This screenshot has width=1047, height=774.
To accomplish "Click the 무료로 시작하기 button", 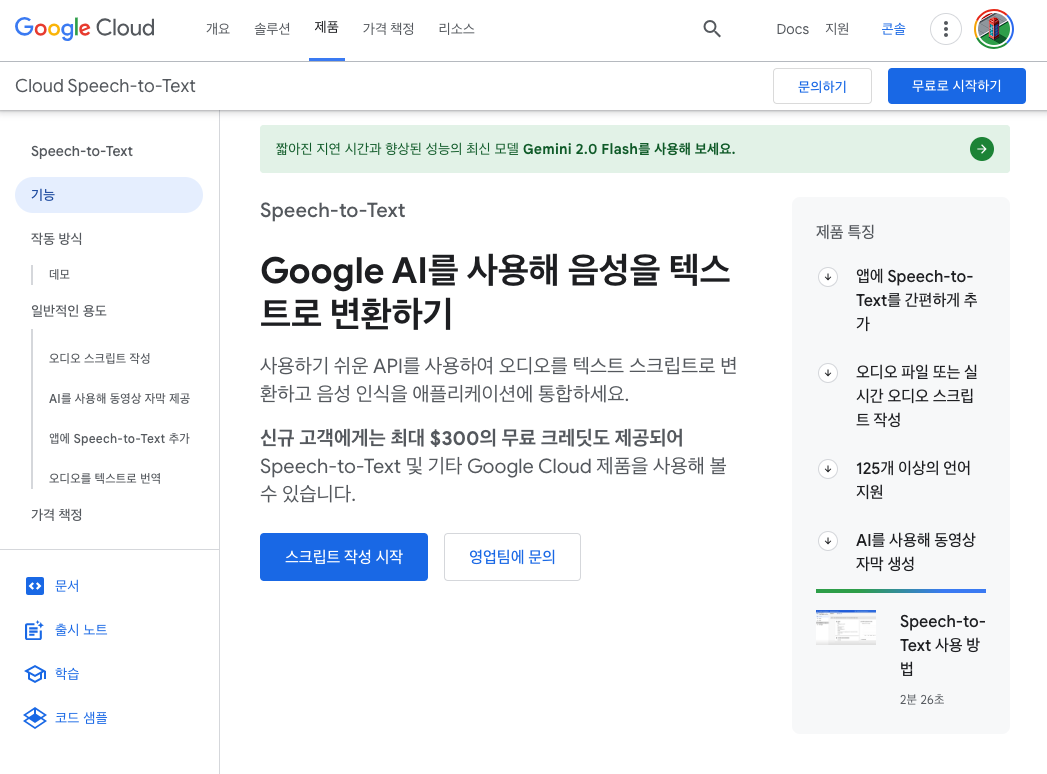I will 956,86.
